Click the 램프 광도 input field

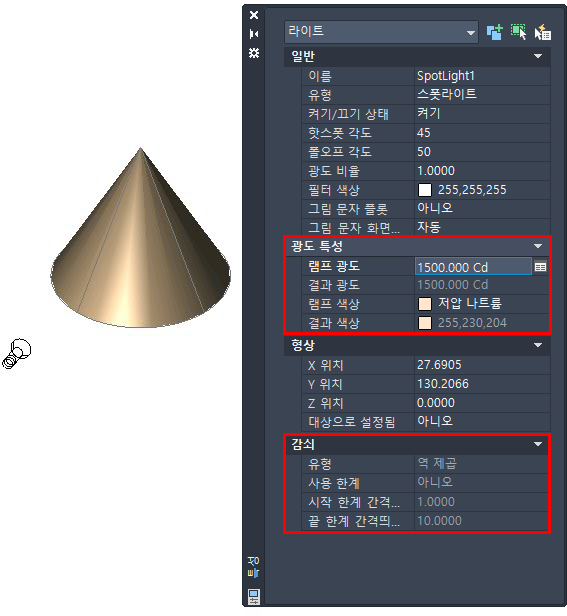473,267
